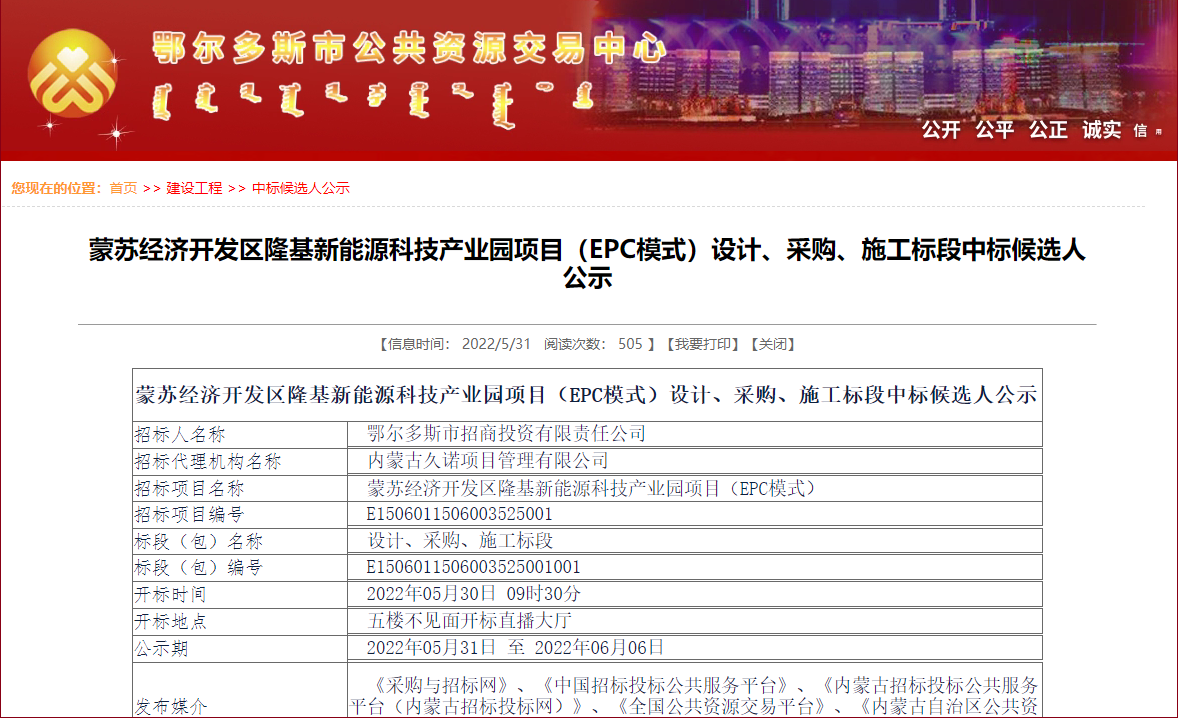The height and width of the screenshot is (718, 1178).
Task: Click the 鄂尔多斯市公共资源交易中心 header title
Action: click(408, 47)
